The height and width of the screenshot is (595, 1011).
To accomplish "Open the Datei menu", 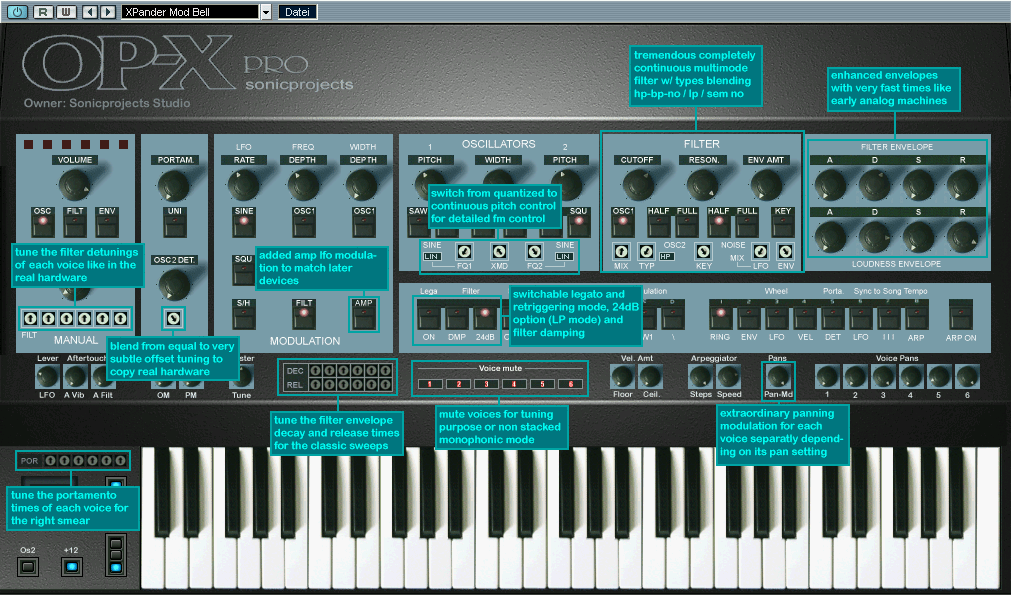I will 297,12.
